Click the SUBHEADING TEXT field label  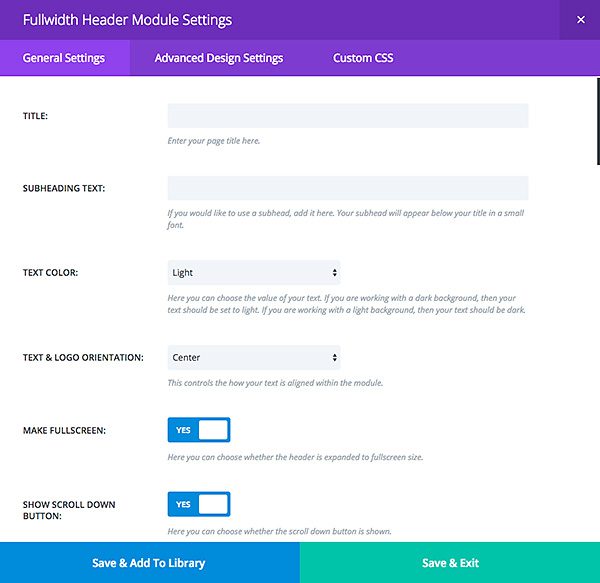tap(64, 188)
